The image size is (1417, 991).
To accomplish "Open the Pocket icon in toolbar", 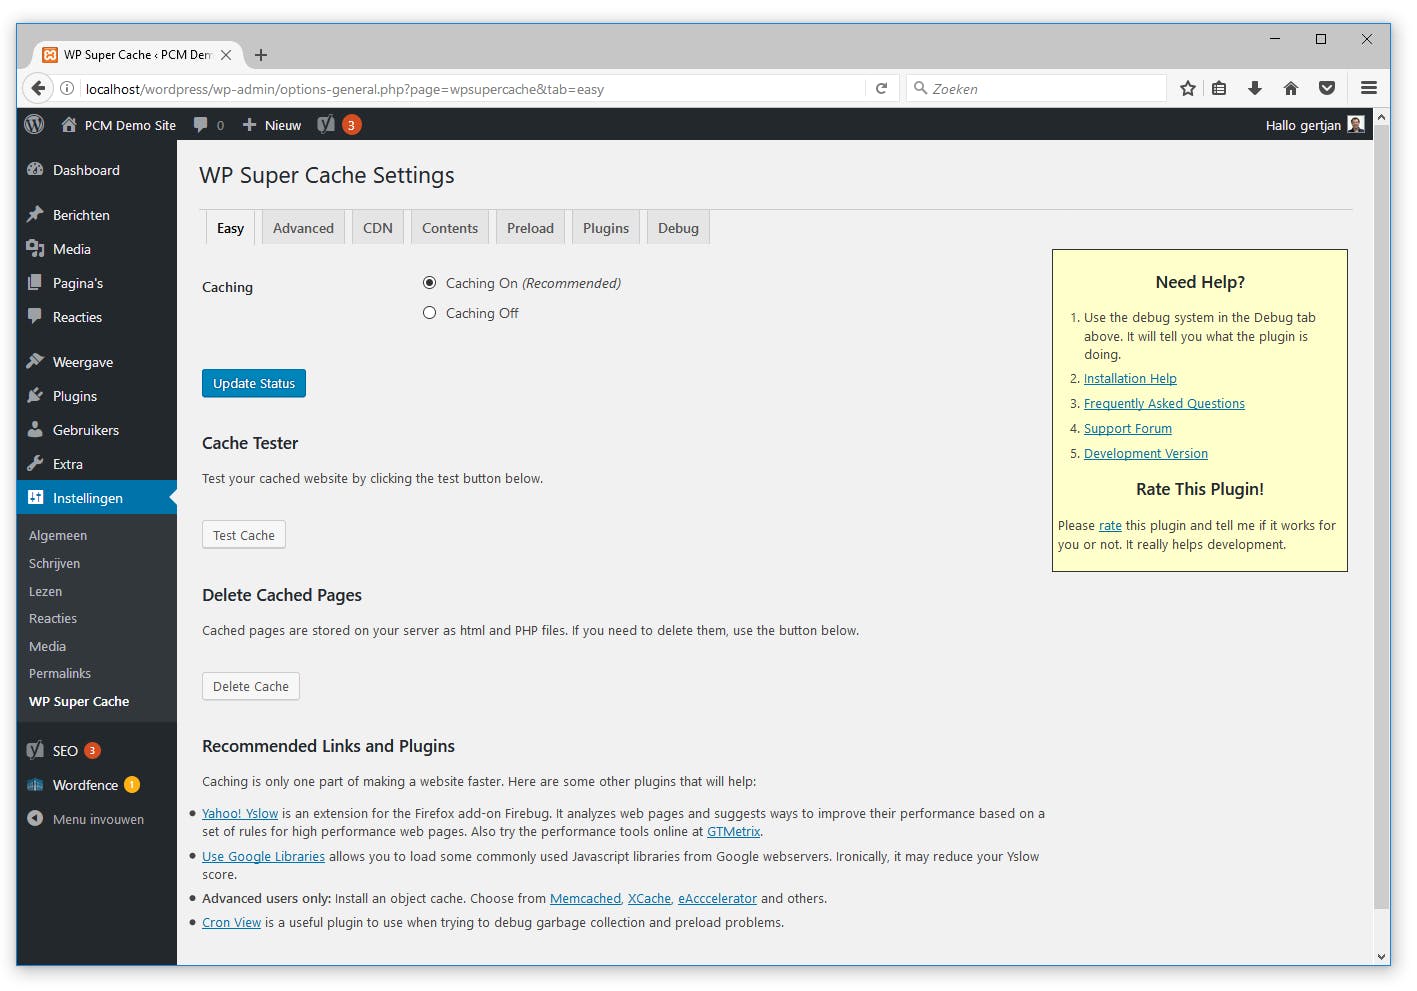I will point(1327,89).
